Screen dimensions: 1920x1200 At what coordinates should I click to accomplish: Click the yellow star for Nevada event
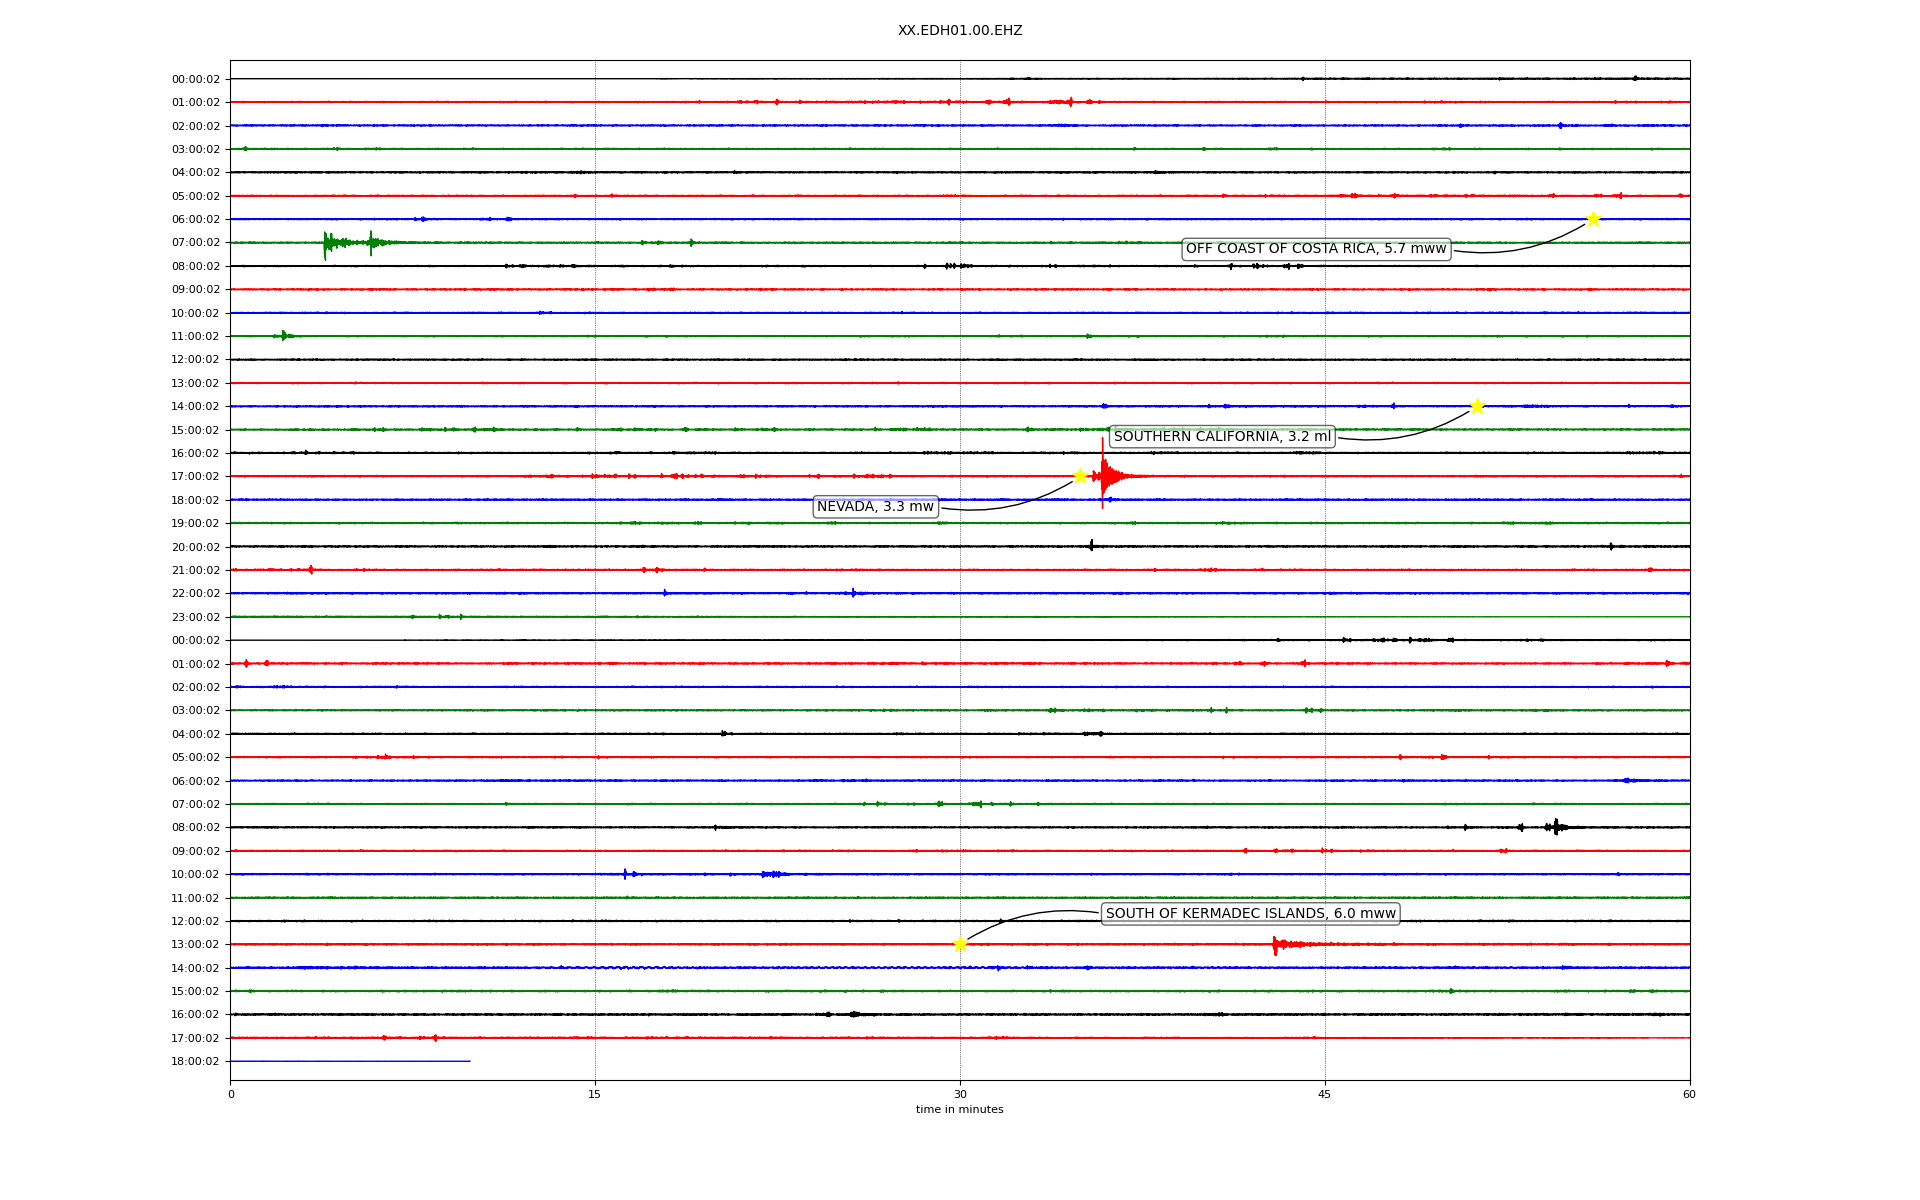click(1080, 476)
